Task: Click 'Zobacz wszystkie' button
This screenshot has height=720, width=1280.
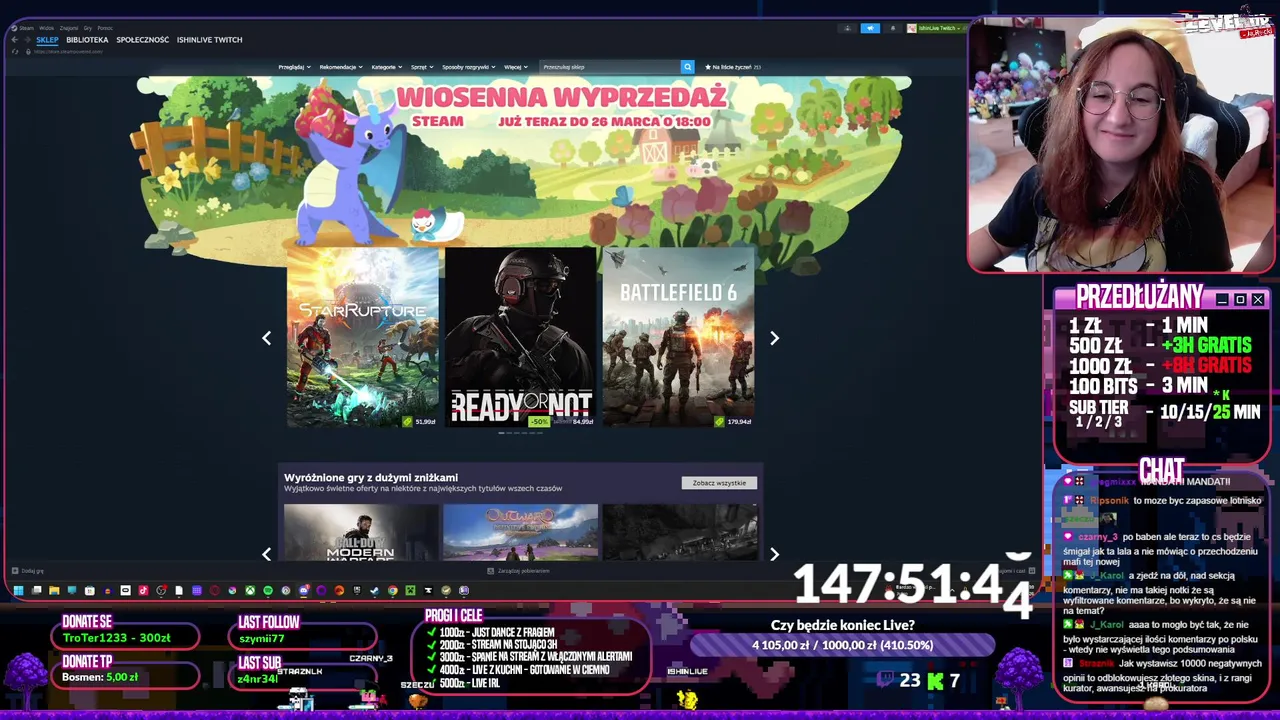Action: [x=719, y=483]
